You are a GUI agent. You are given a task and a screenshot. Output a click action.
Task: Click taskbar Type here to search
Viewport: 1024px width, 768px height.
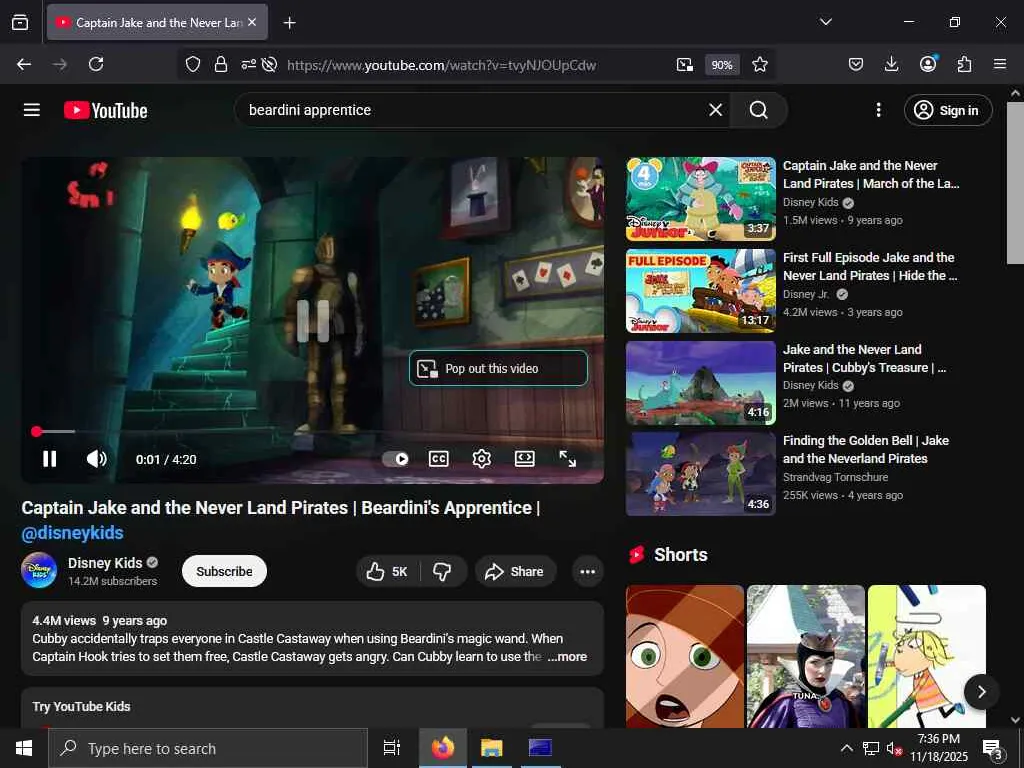coord(208,748)
